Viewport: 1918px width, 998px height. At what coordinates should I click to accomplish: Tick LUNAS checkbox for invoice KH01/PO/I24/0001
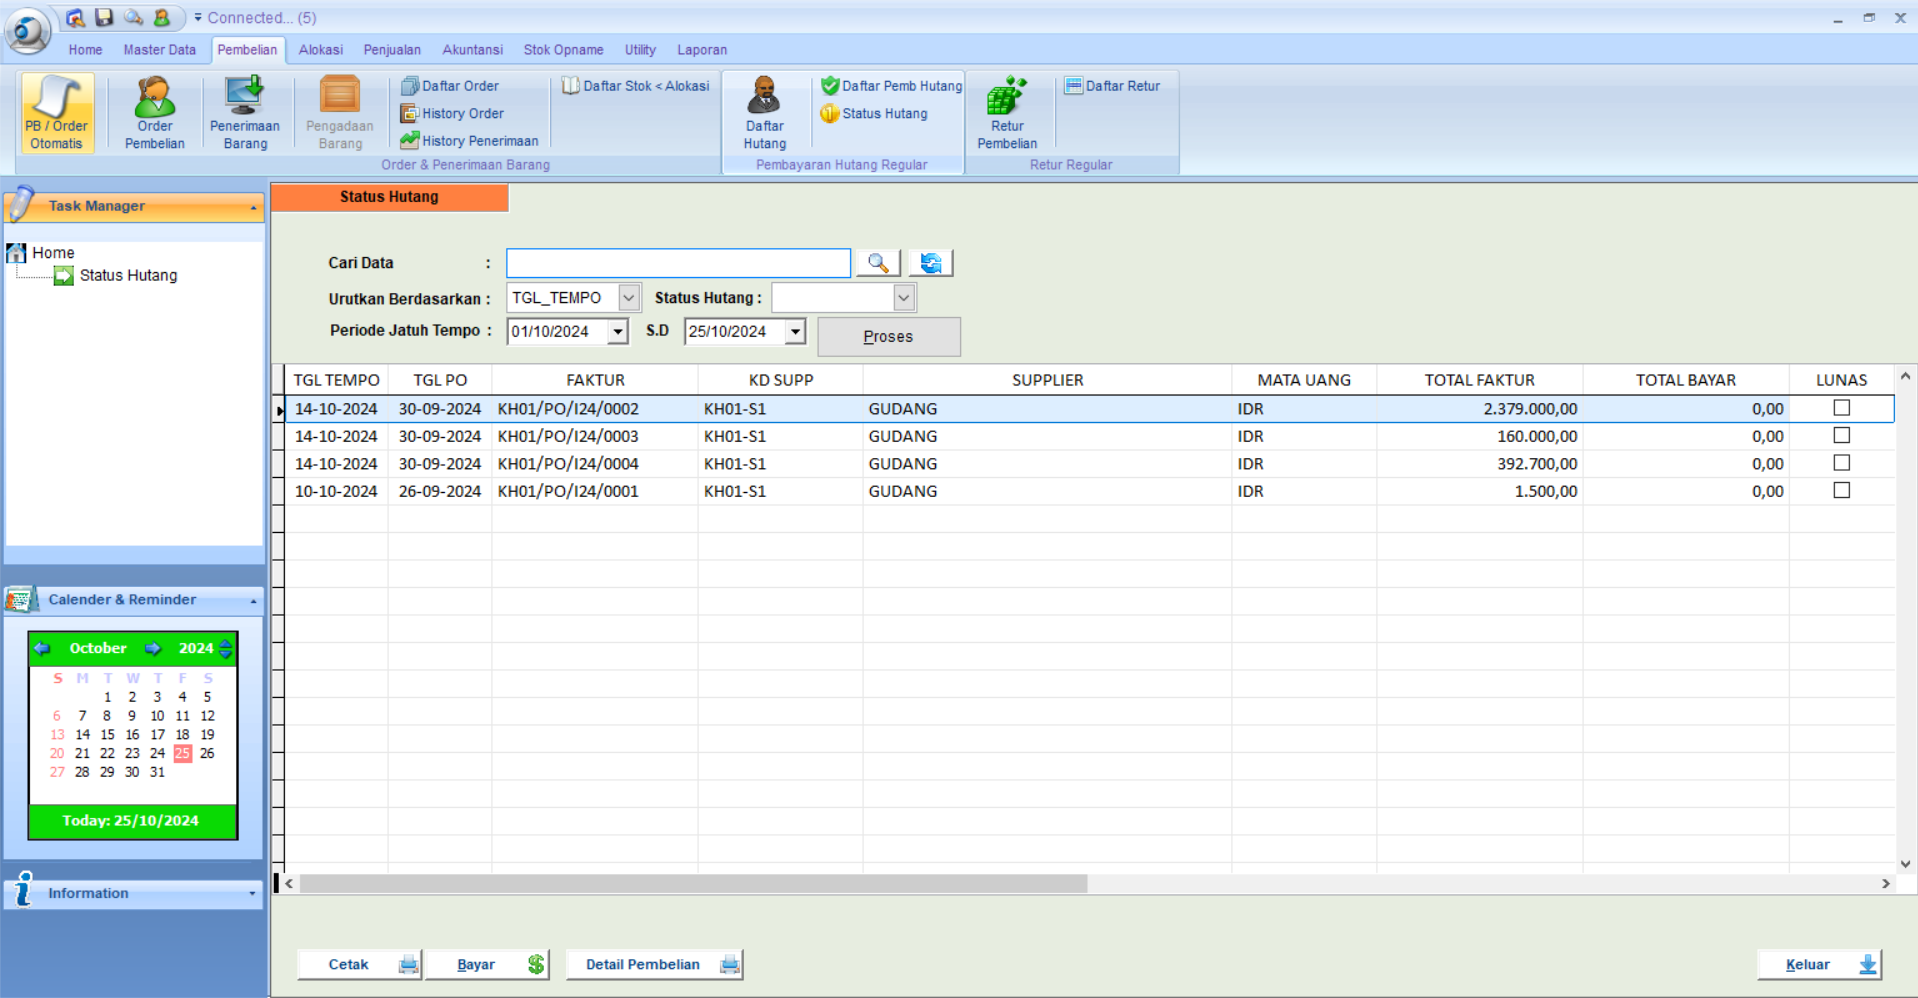1841,491
